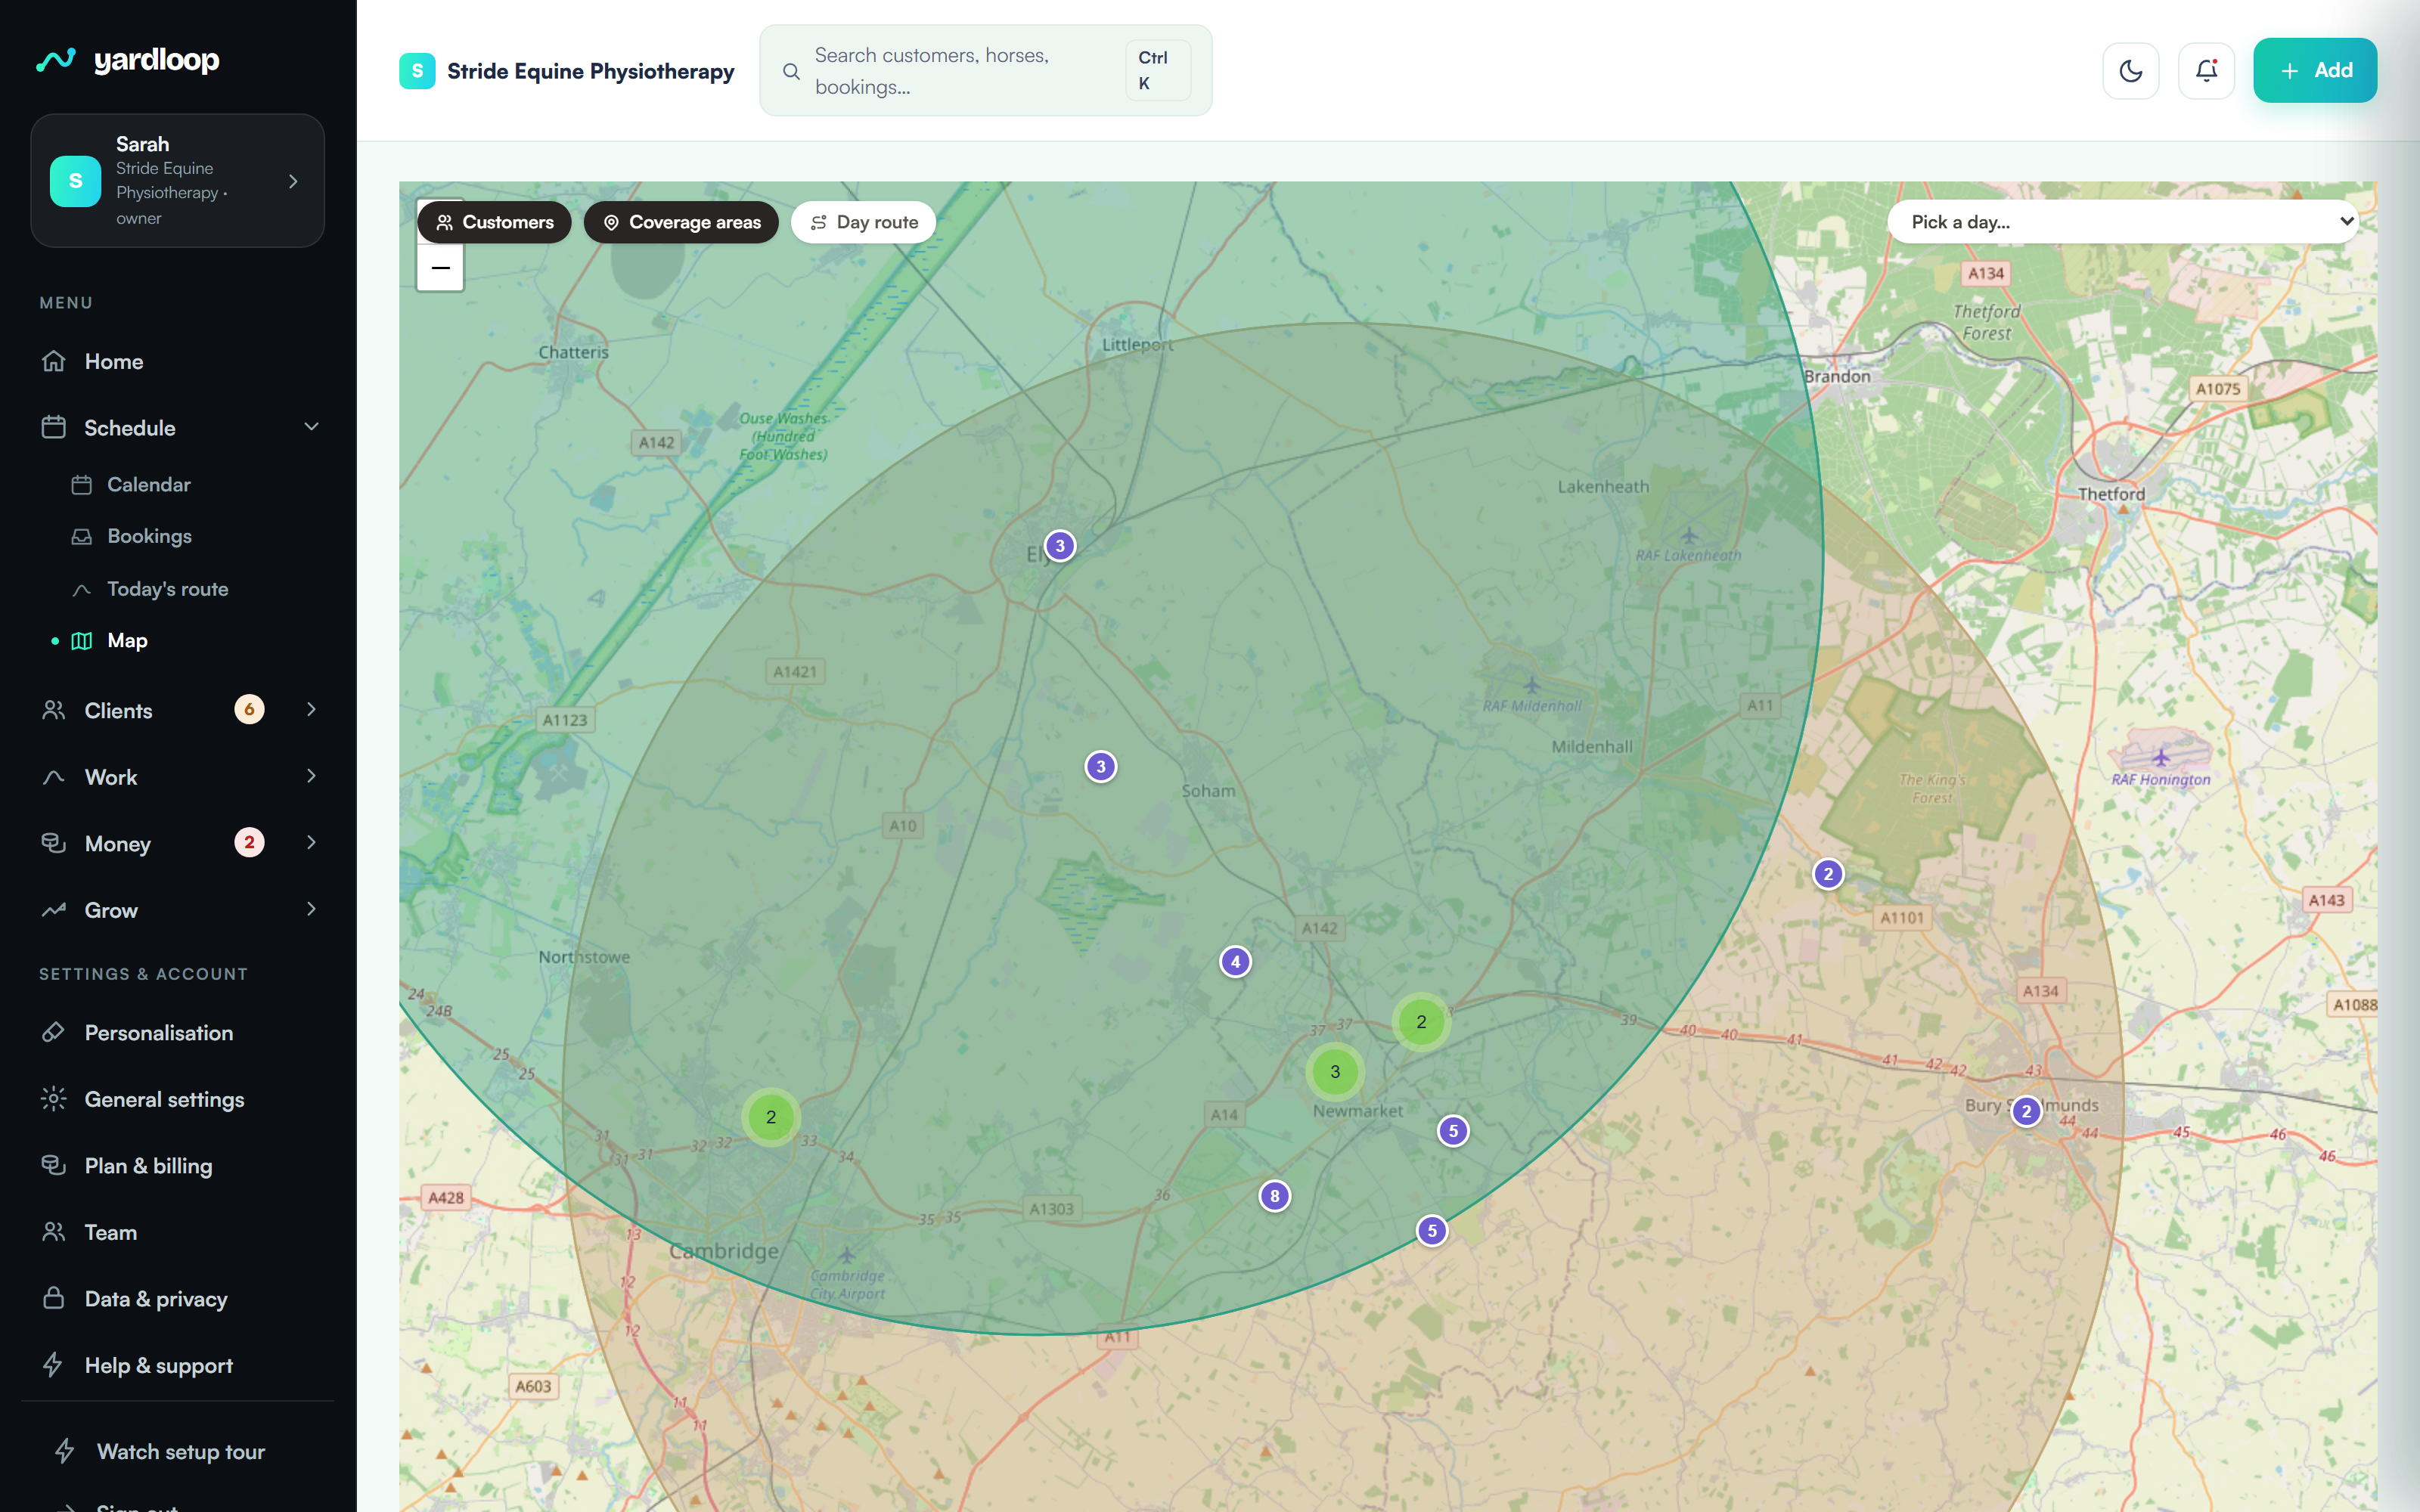Click the marker 3 west of Soham
Viewport: 2420px width, 1512px height.
coord(1101,767)
